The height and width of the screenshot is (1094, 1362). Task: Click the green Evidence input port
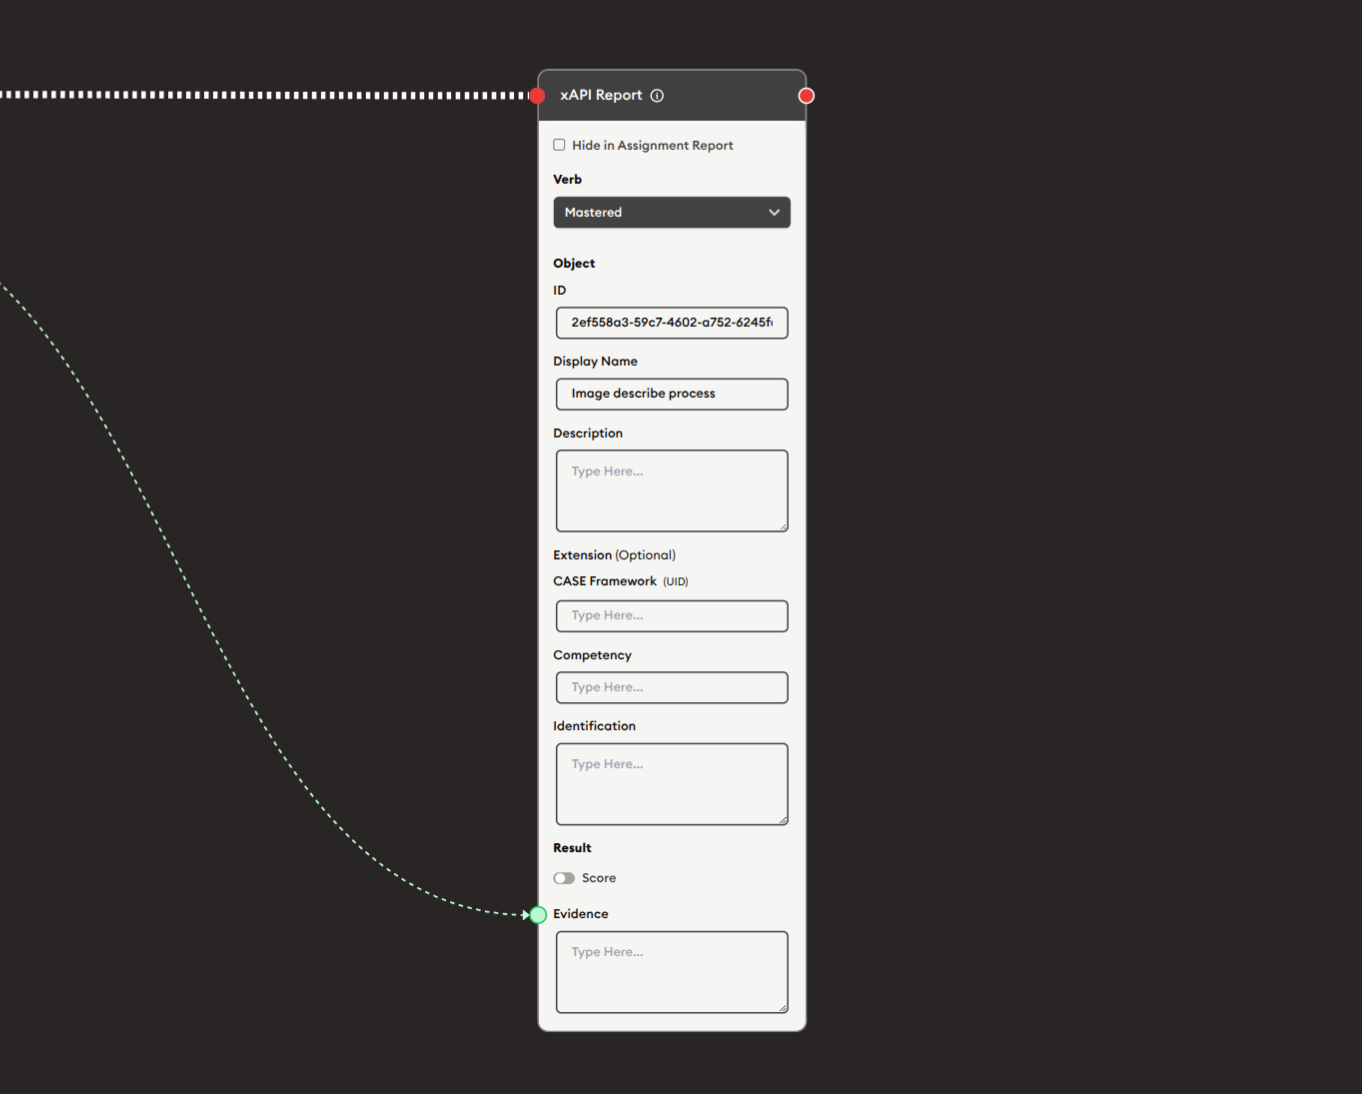coord(538,915)
